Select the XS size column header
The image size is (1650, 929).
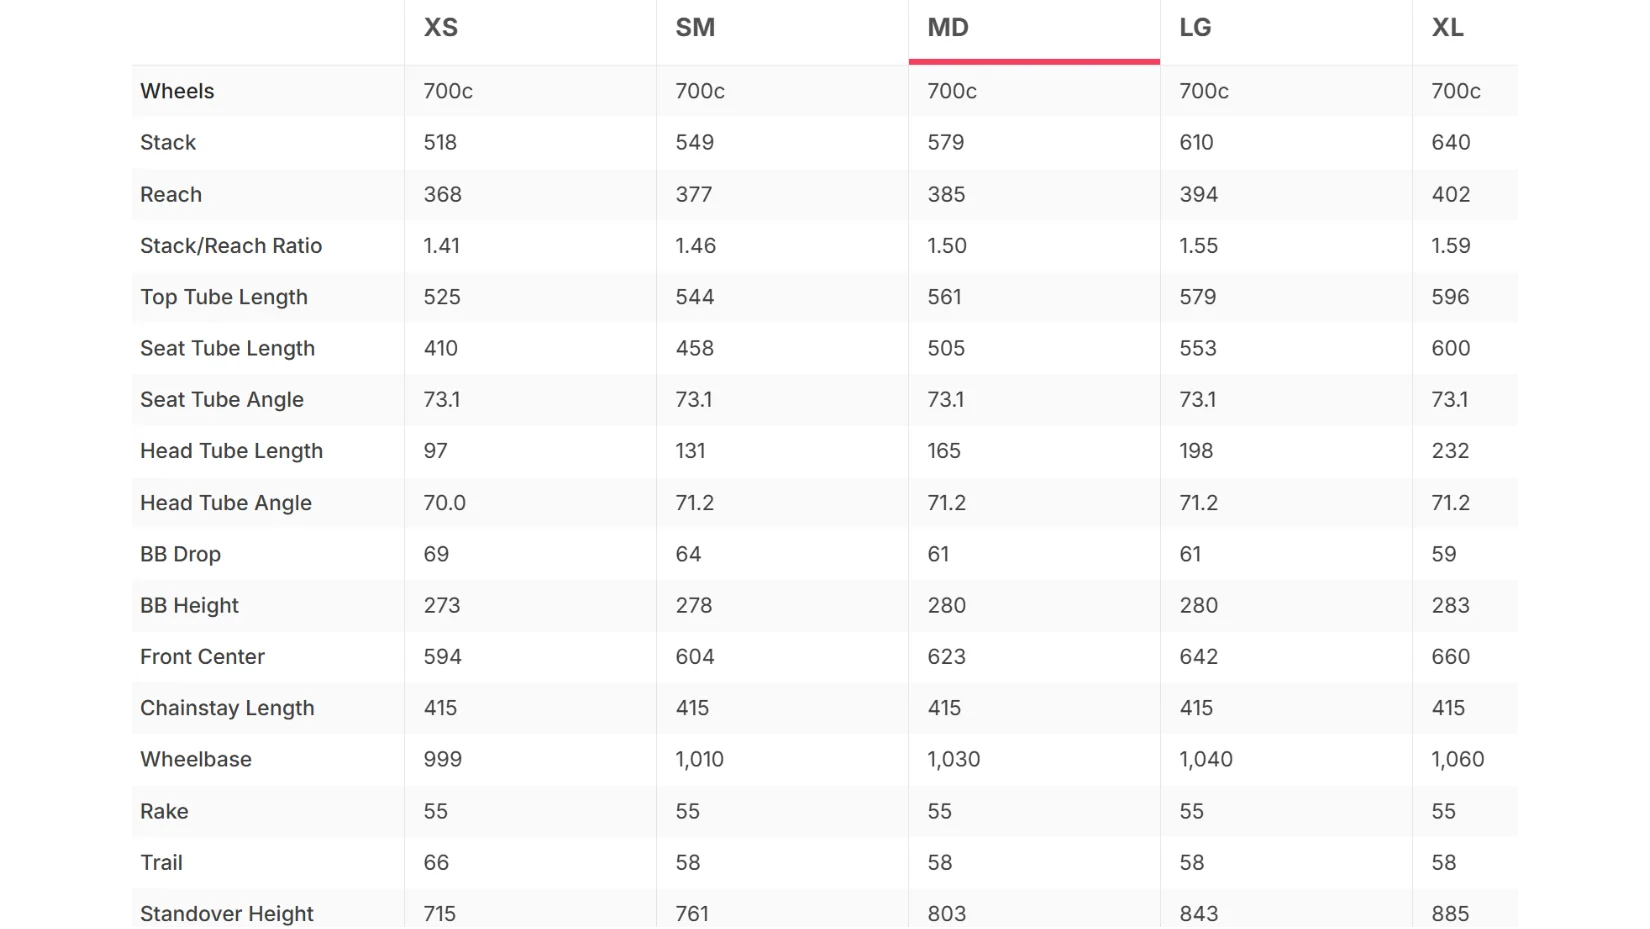(x=441, y=28)
